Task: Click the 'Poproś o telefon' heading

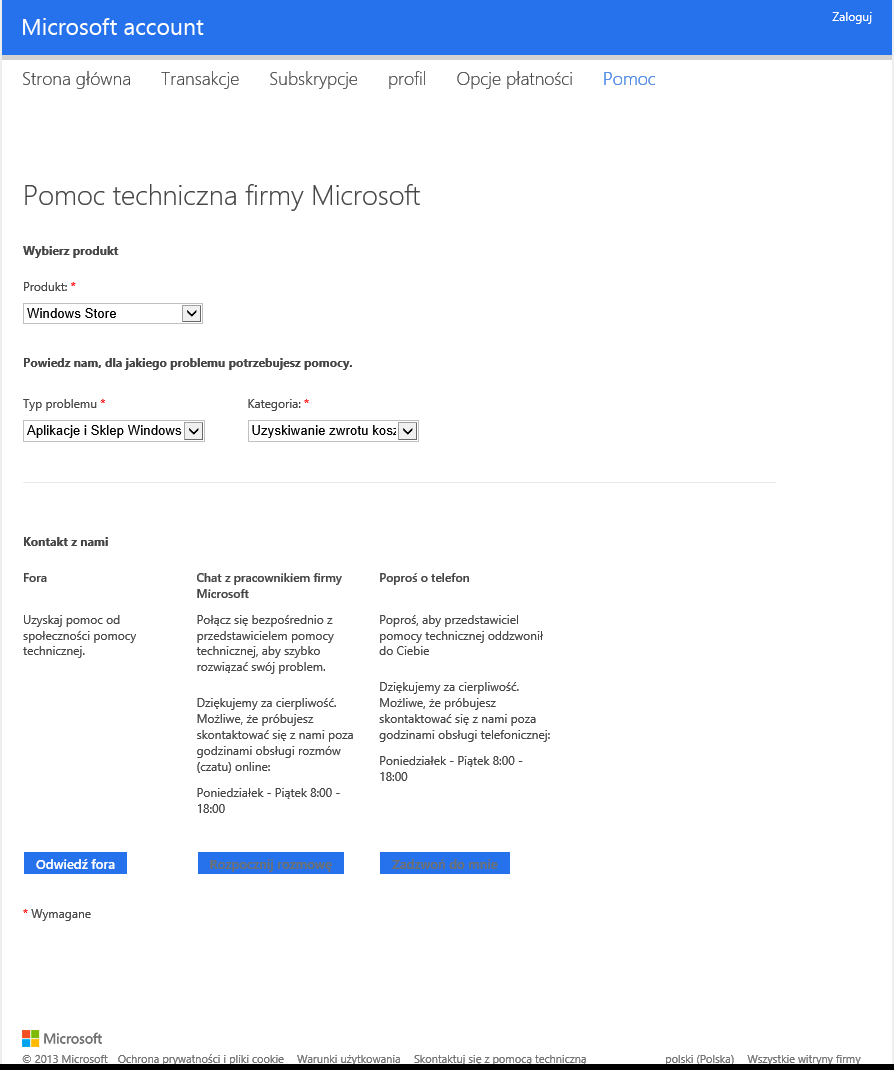Action: (424, 578)
